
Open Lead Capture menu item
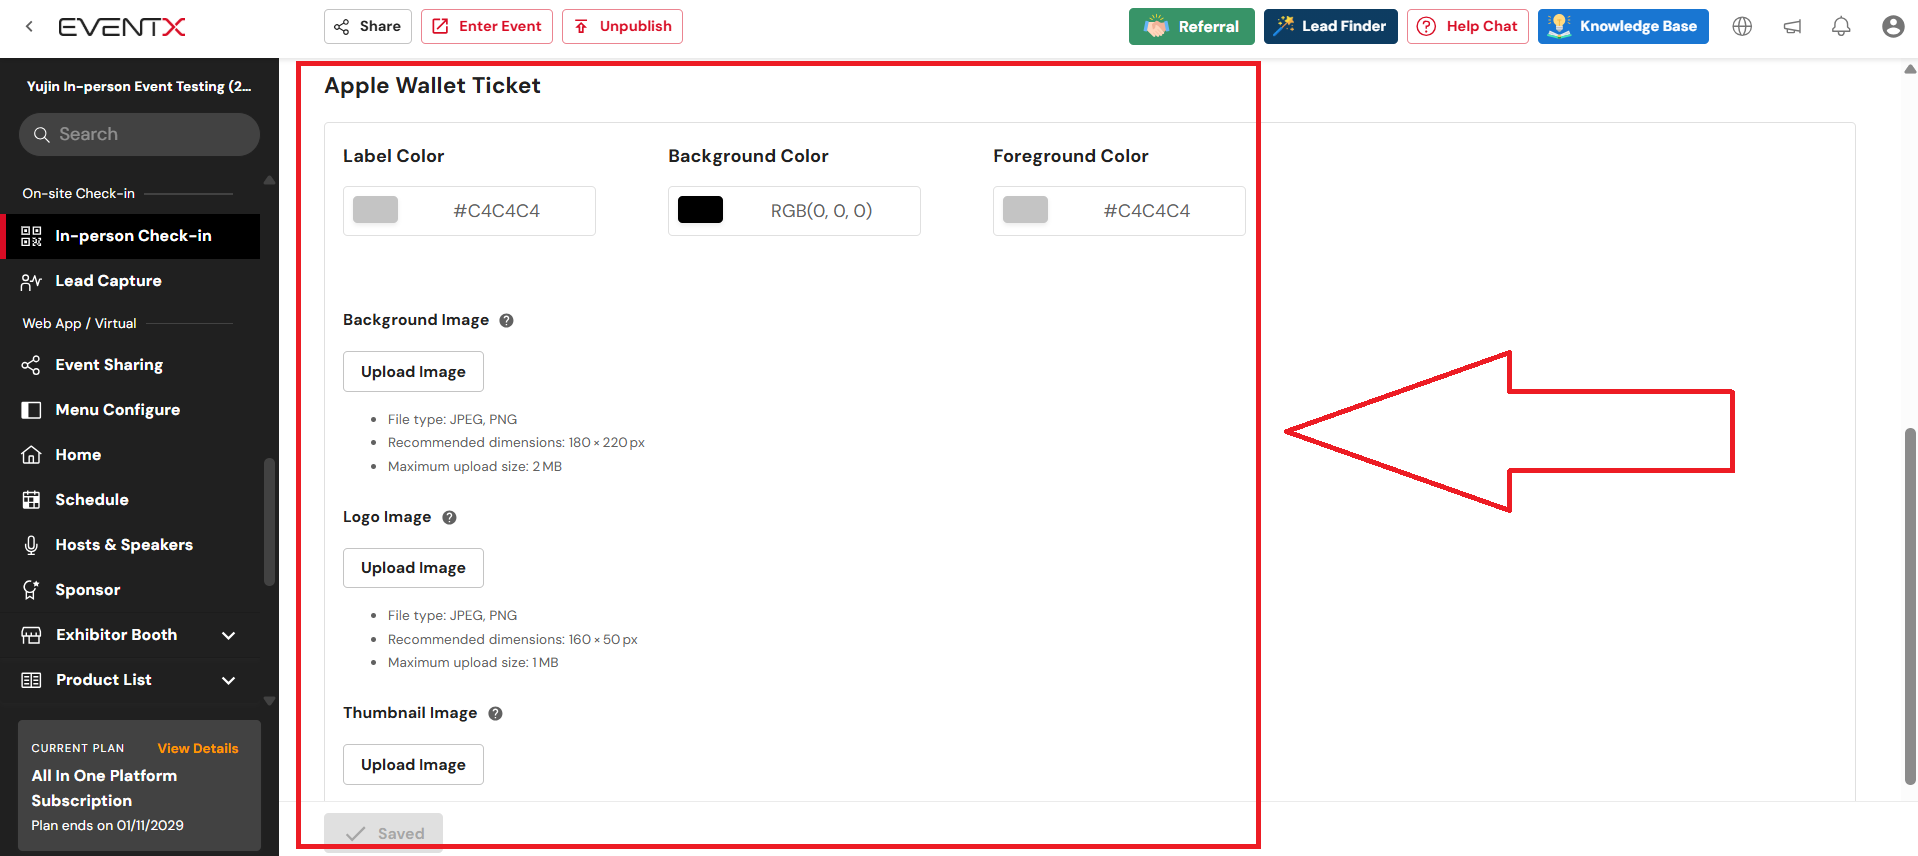(x=130, y=281)
